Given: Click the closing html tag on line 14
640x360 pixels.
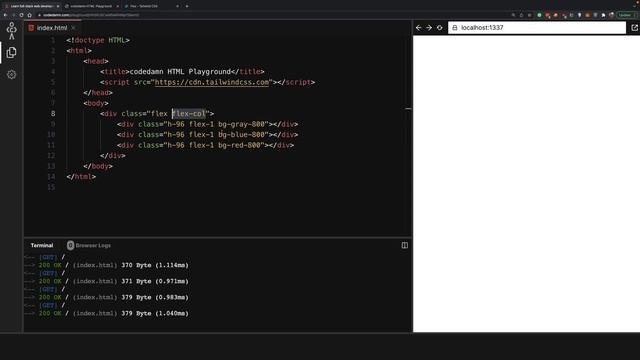Looking at the screenshot, I should point(81,176).
